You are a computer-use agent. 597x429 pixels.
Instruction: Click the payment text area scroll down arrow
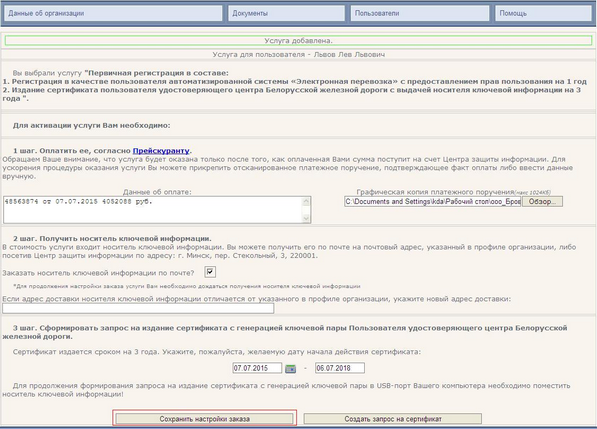tap(306, 218)
